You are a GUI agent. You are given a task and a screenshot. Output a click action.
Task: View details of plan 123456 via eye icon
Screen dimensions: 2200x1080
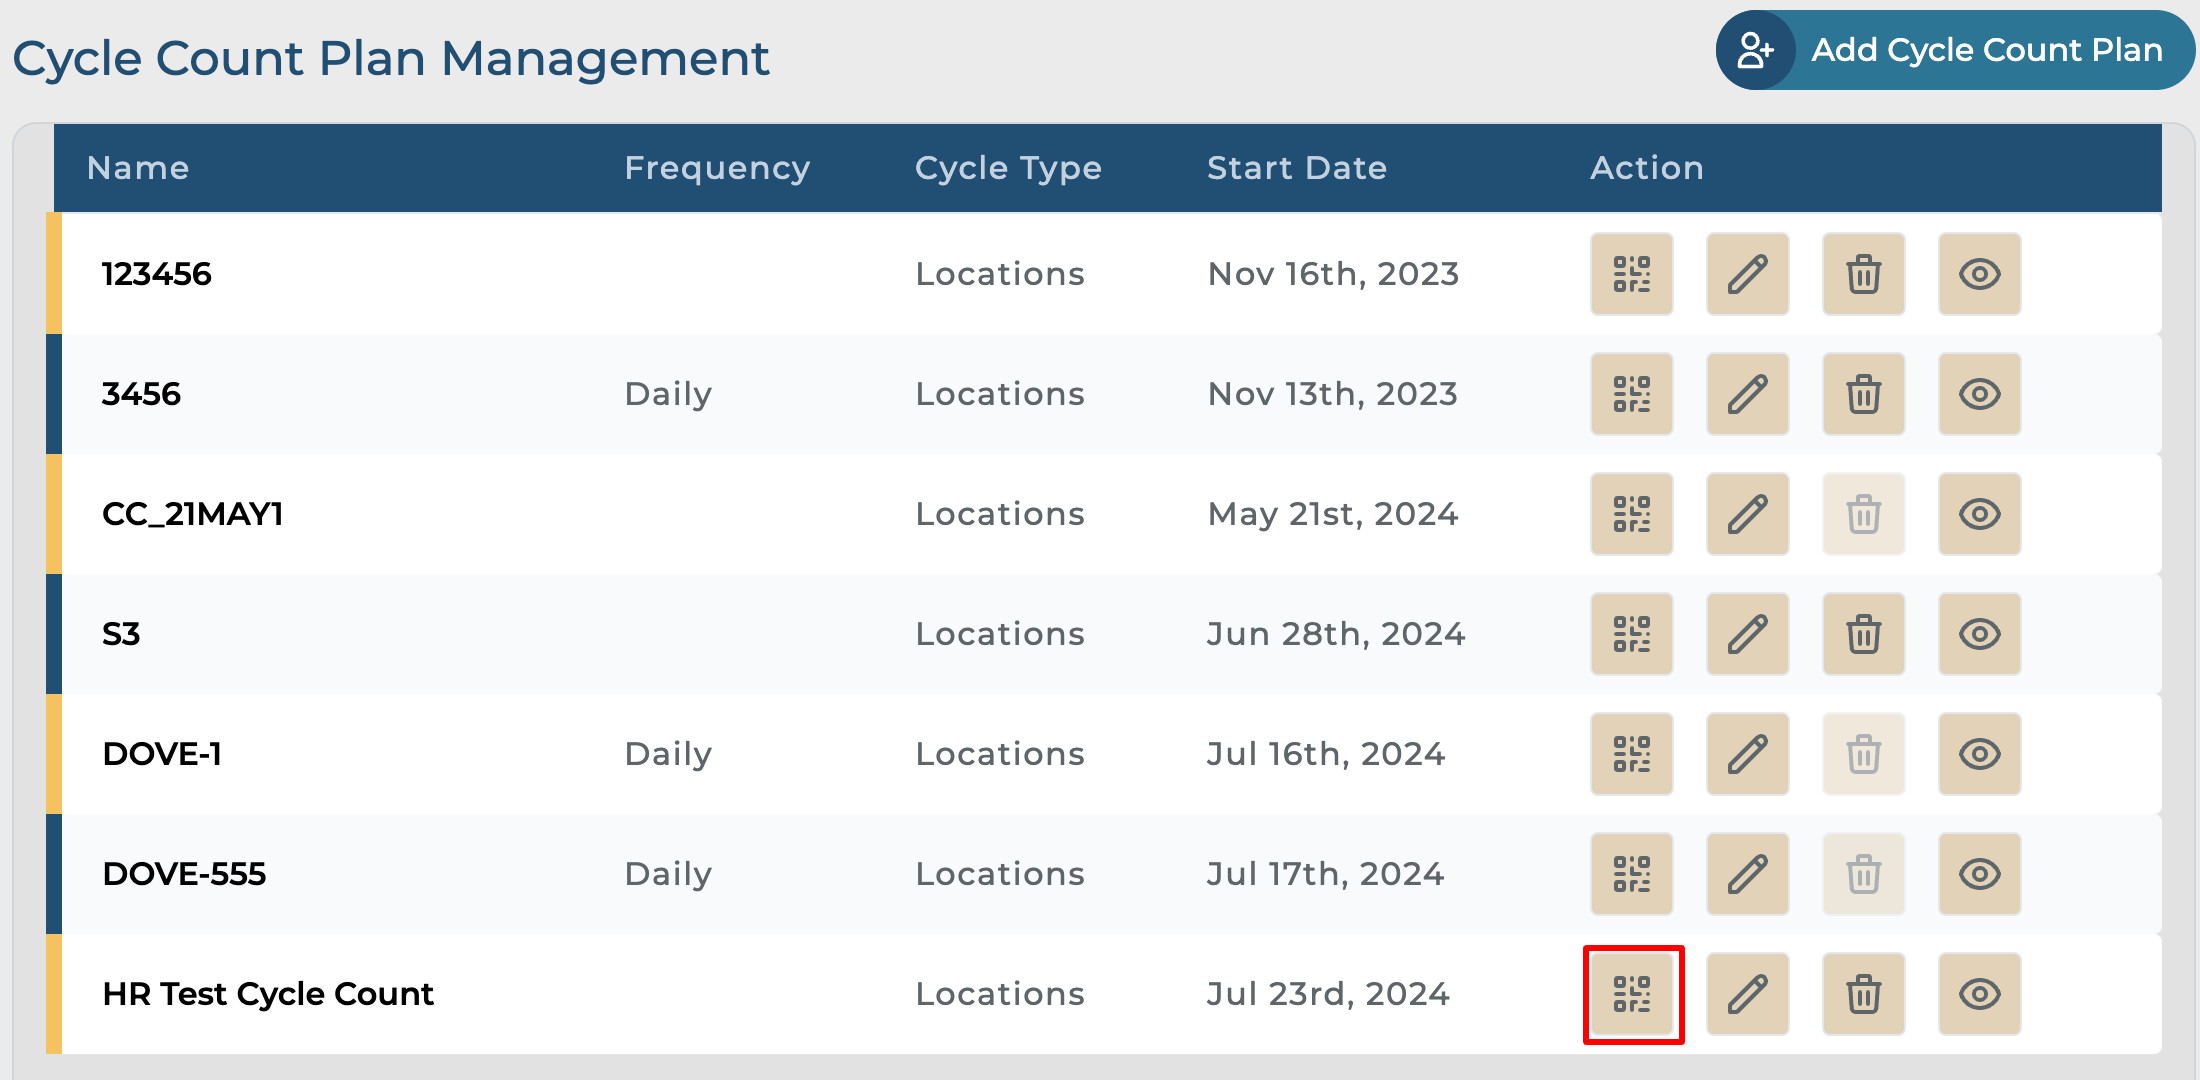pyautogui.click(x=1979, y=274)
